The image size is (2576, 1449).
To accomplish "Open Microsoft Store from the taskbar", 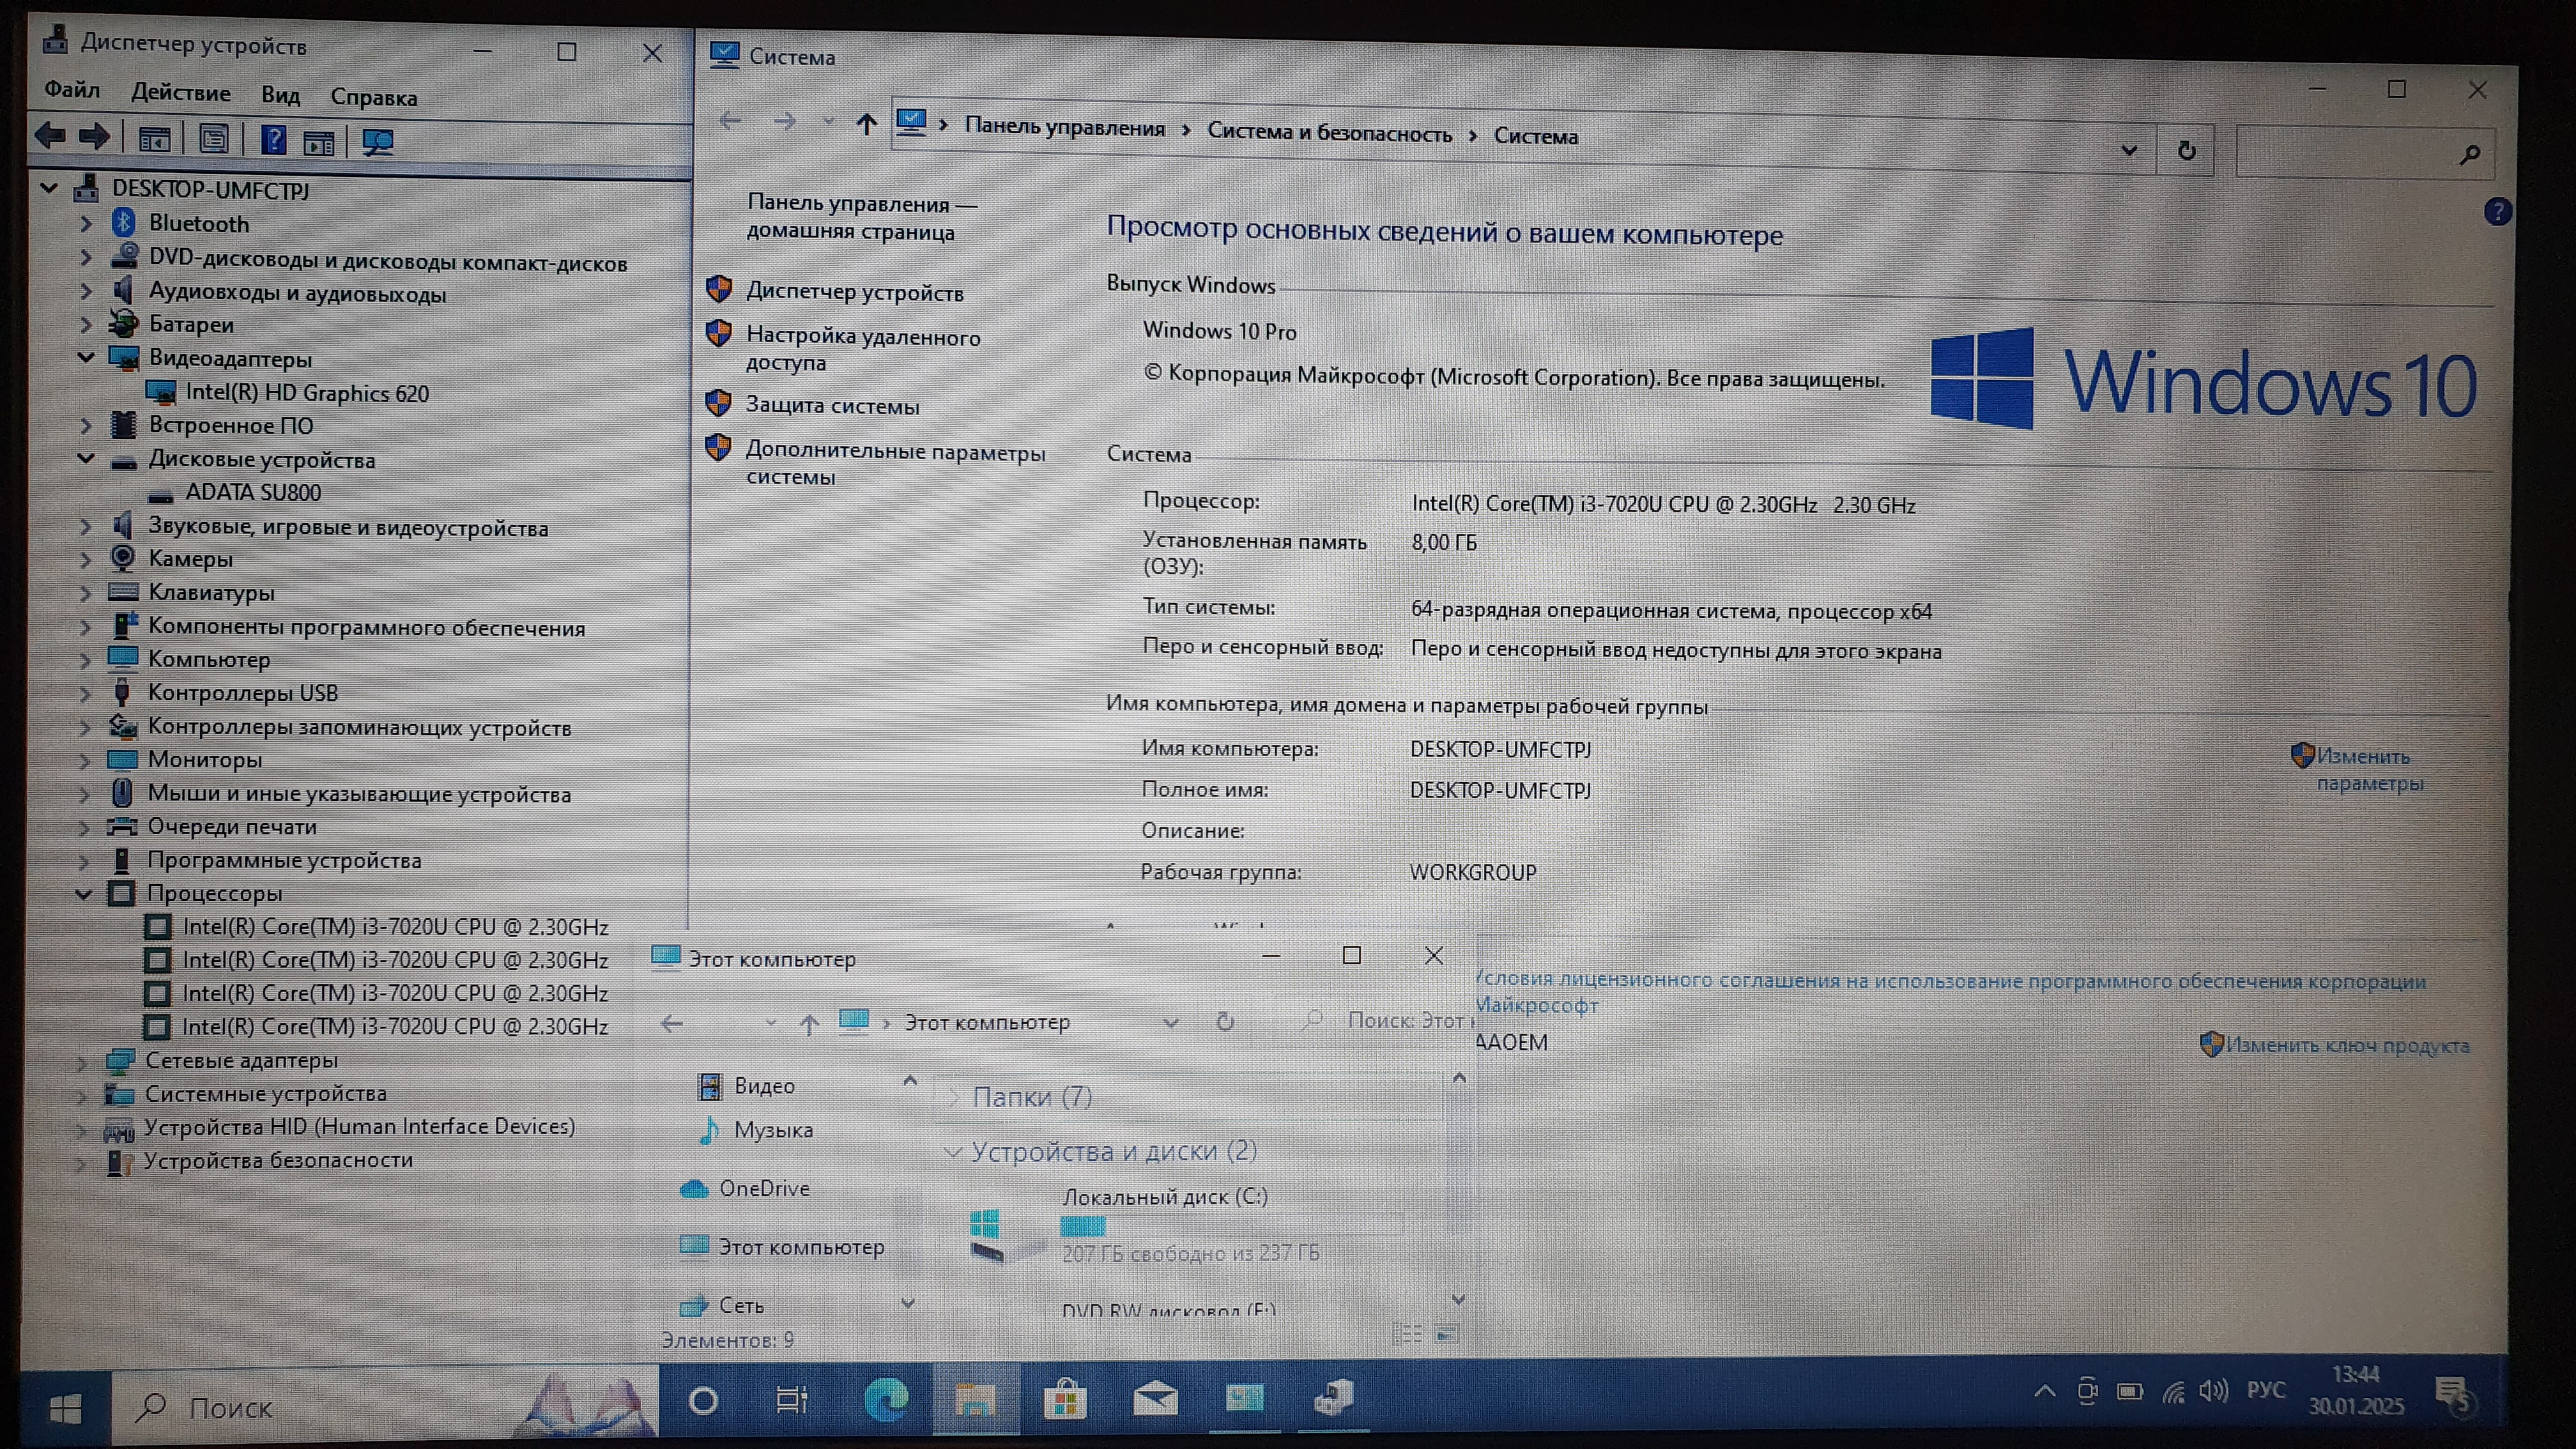I will (x=1064, y=1399).
